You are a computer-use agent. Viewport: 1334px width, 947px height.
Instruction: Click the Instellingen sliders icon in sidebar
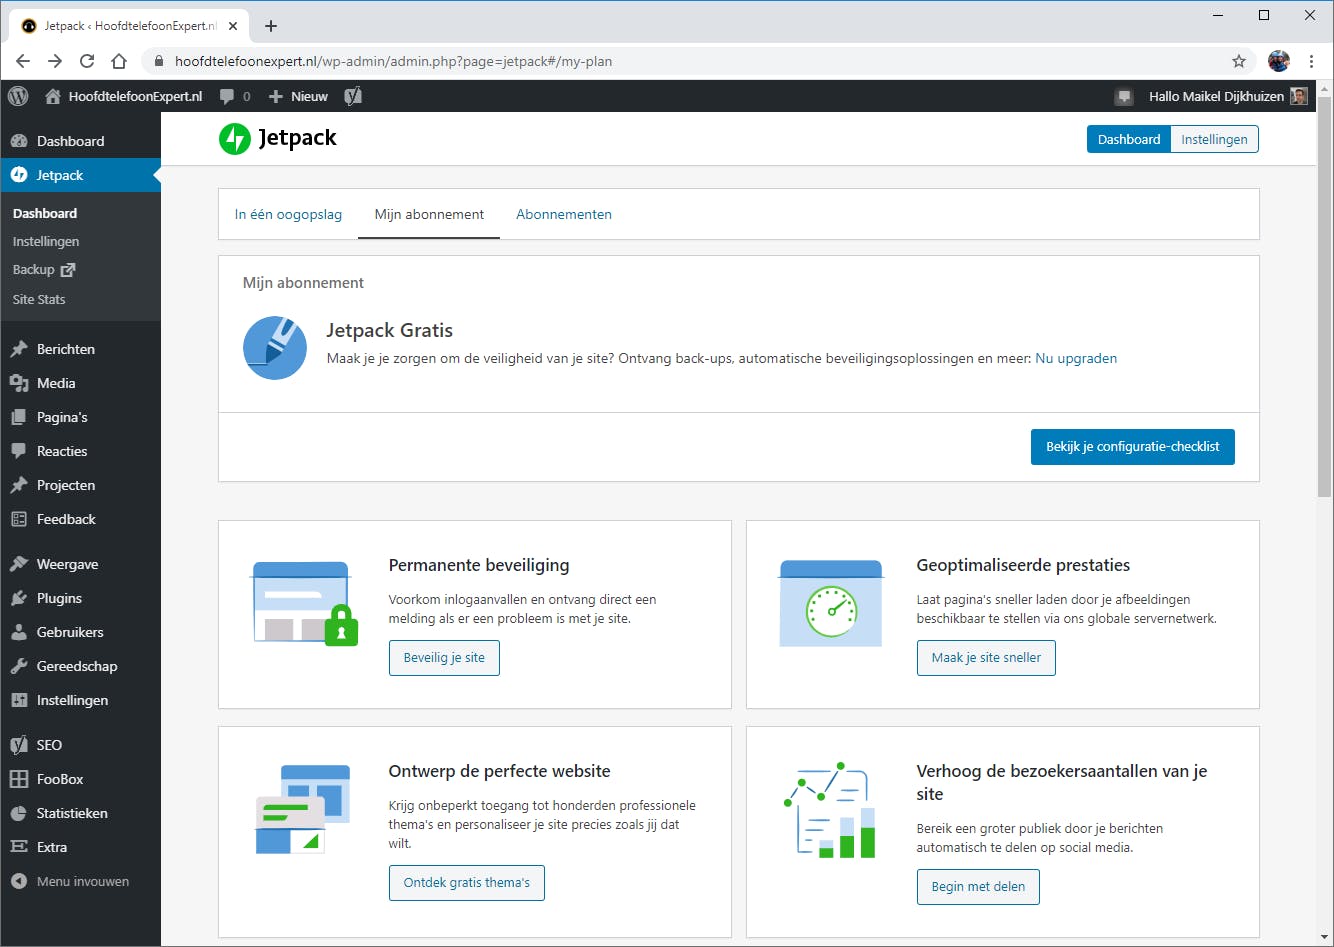pos(19,700)
